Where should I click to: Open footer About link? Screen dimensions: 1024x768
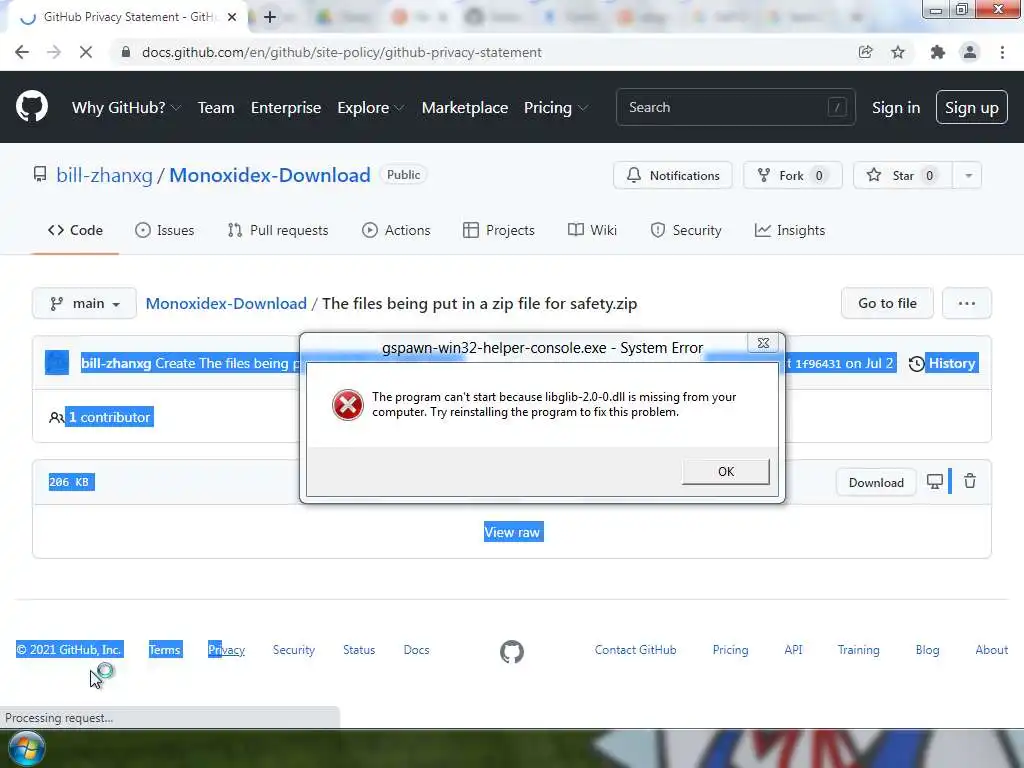point(991,650)
